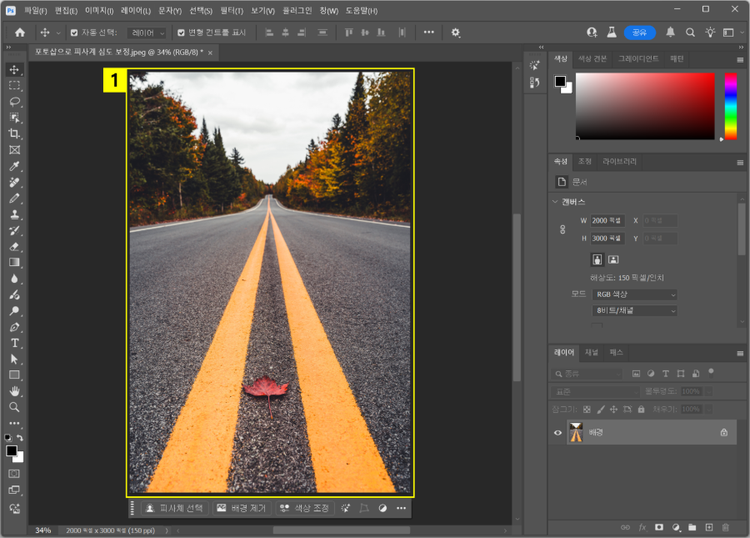
Task: Select the Pen tool
Action: coord(14,327)
